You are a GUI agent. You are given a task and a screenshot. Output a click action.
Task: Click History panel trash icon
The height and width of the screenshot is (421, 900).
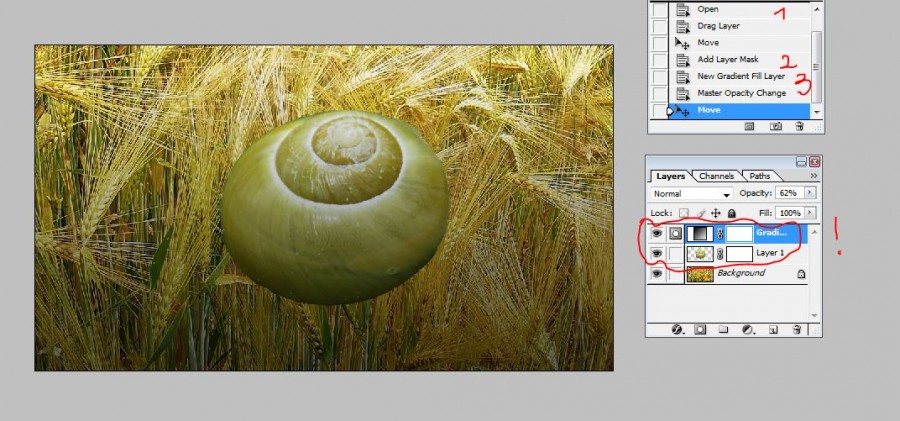click(x=798, y=127)
